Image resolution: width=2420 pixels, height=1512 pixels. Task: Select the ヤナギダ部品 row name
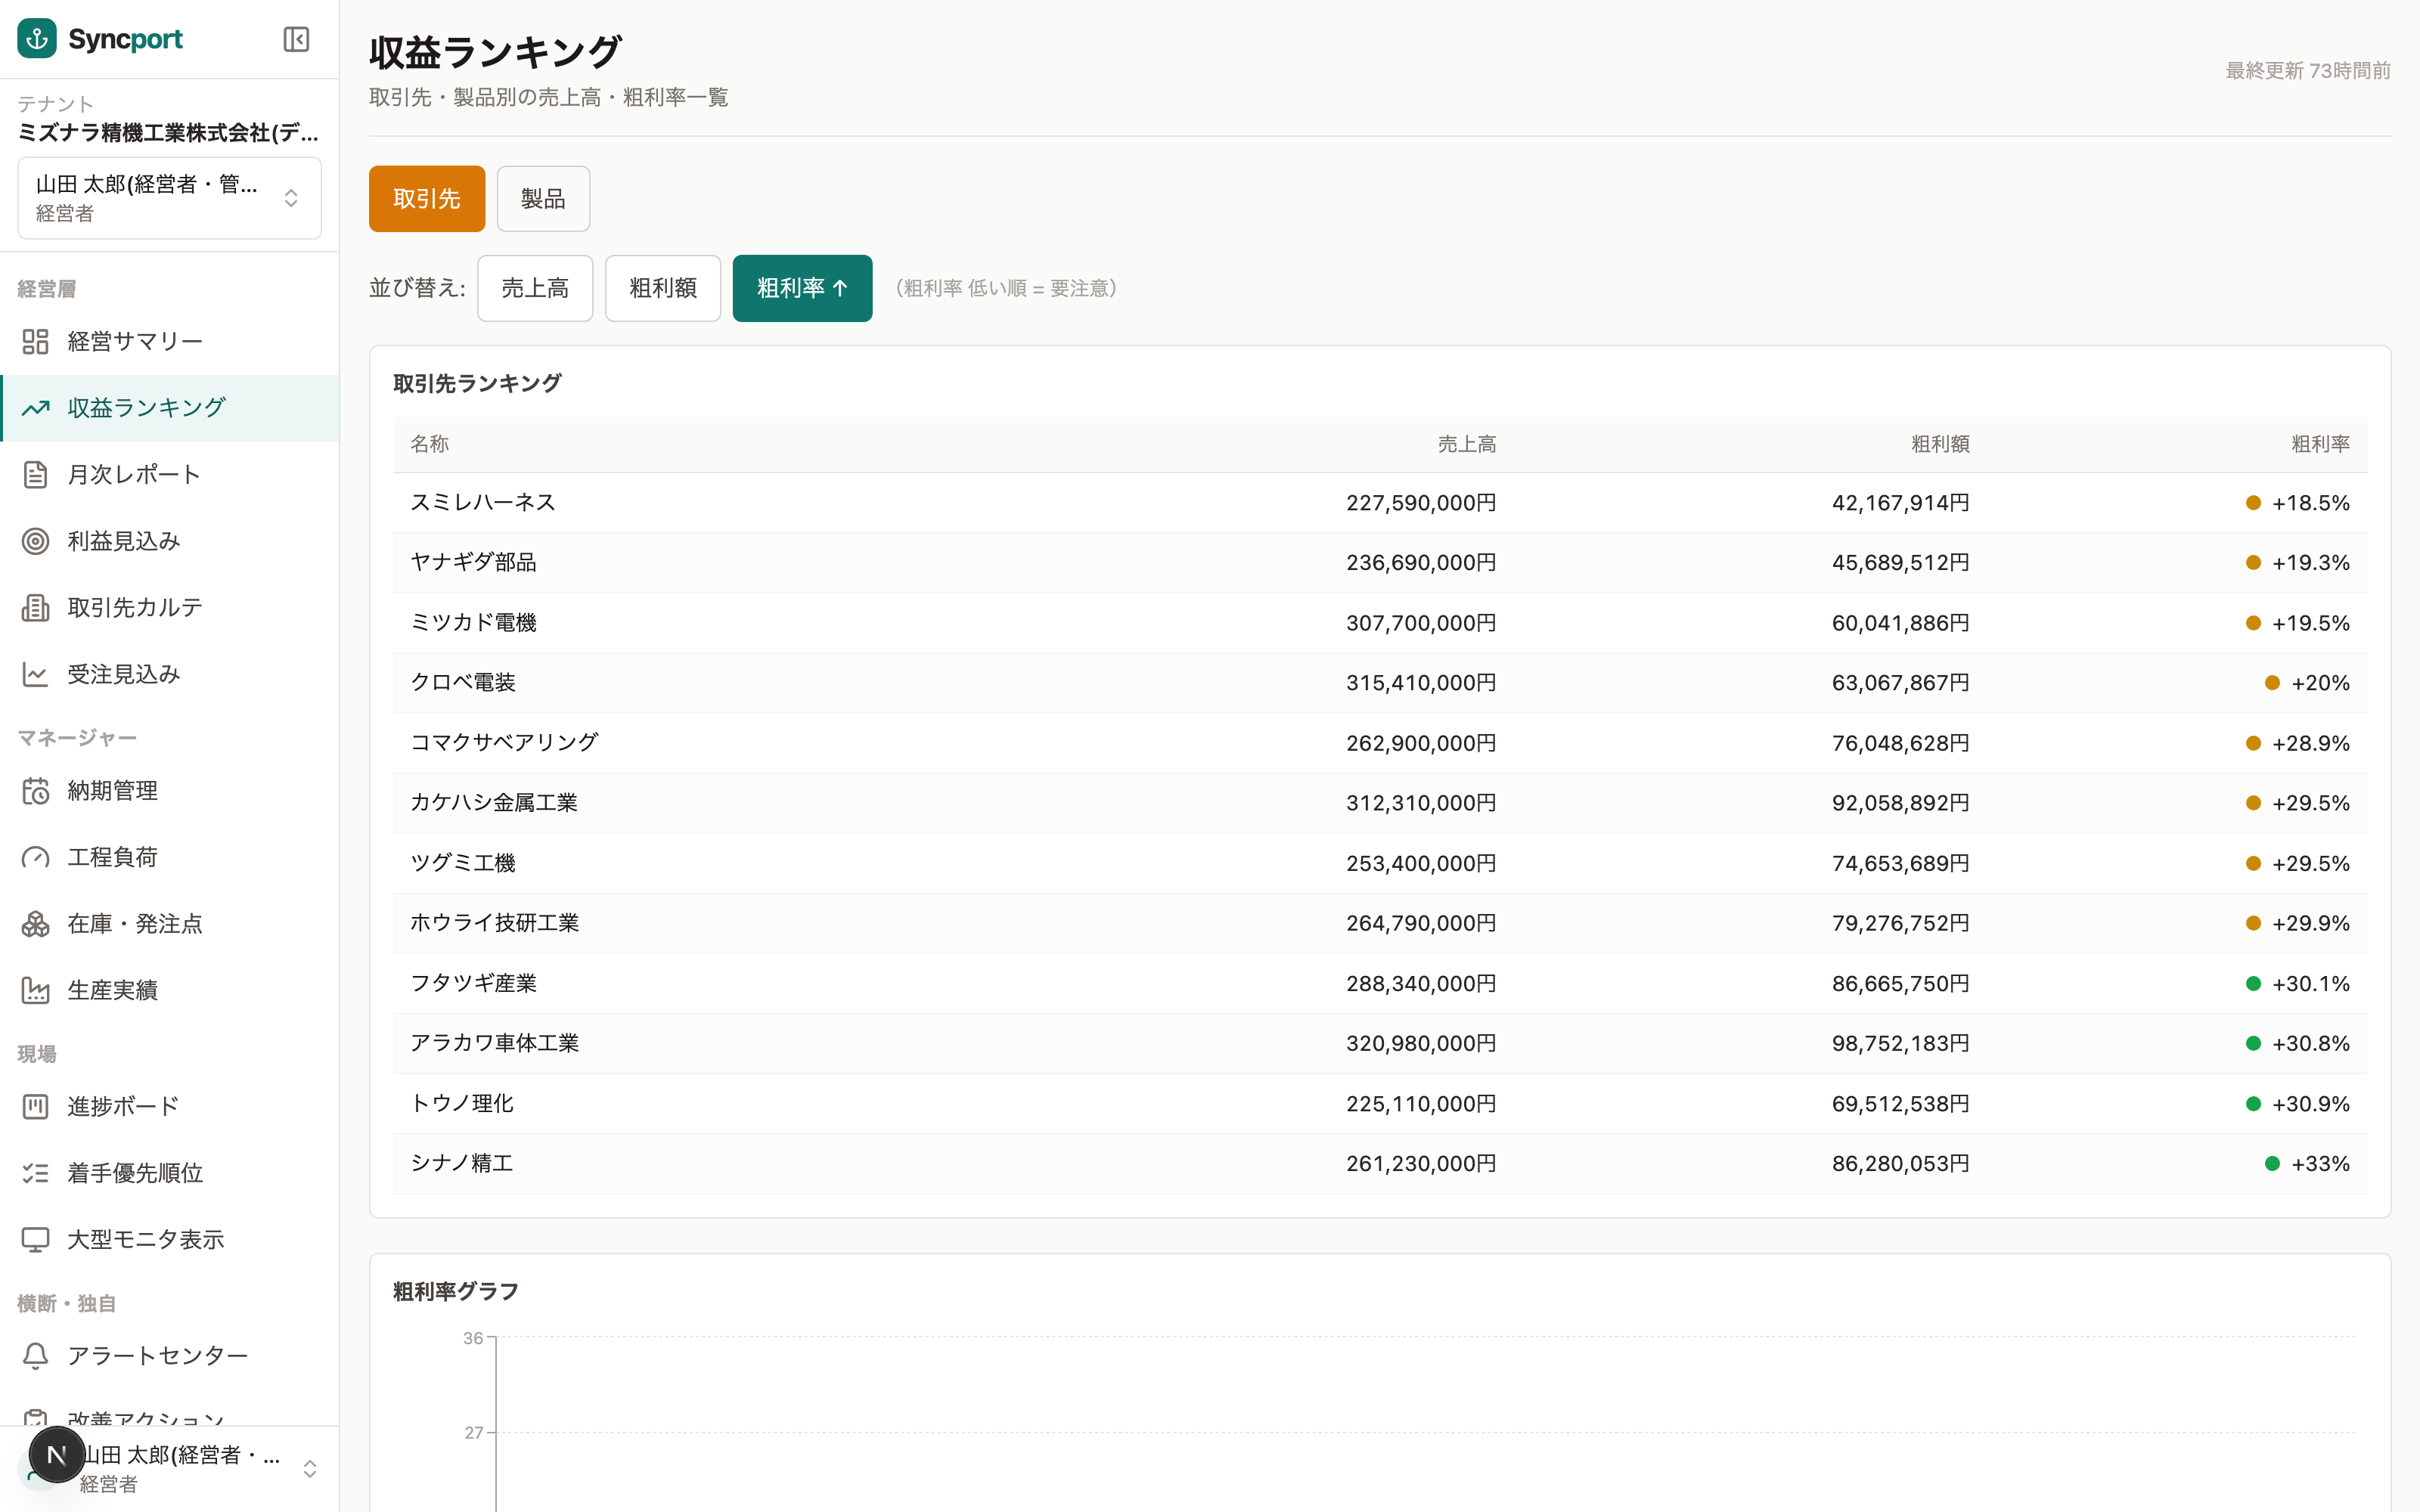coord(473,563)
